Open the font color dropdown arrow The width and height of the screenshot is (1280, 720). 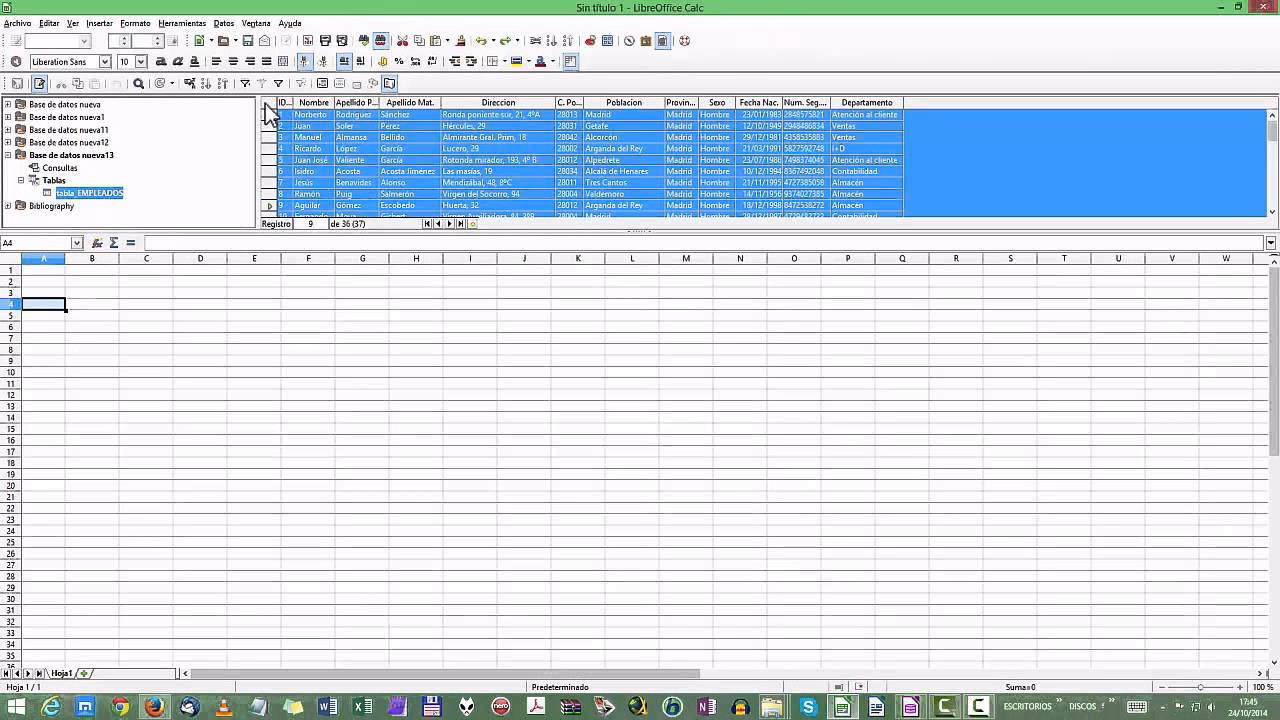point(553,61)
